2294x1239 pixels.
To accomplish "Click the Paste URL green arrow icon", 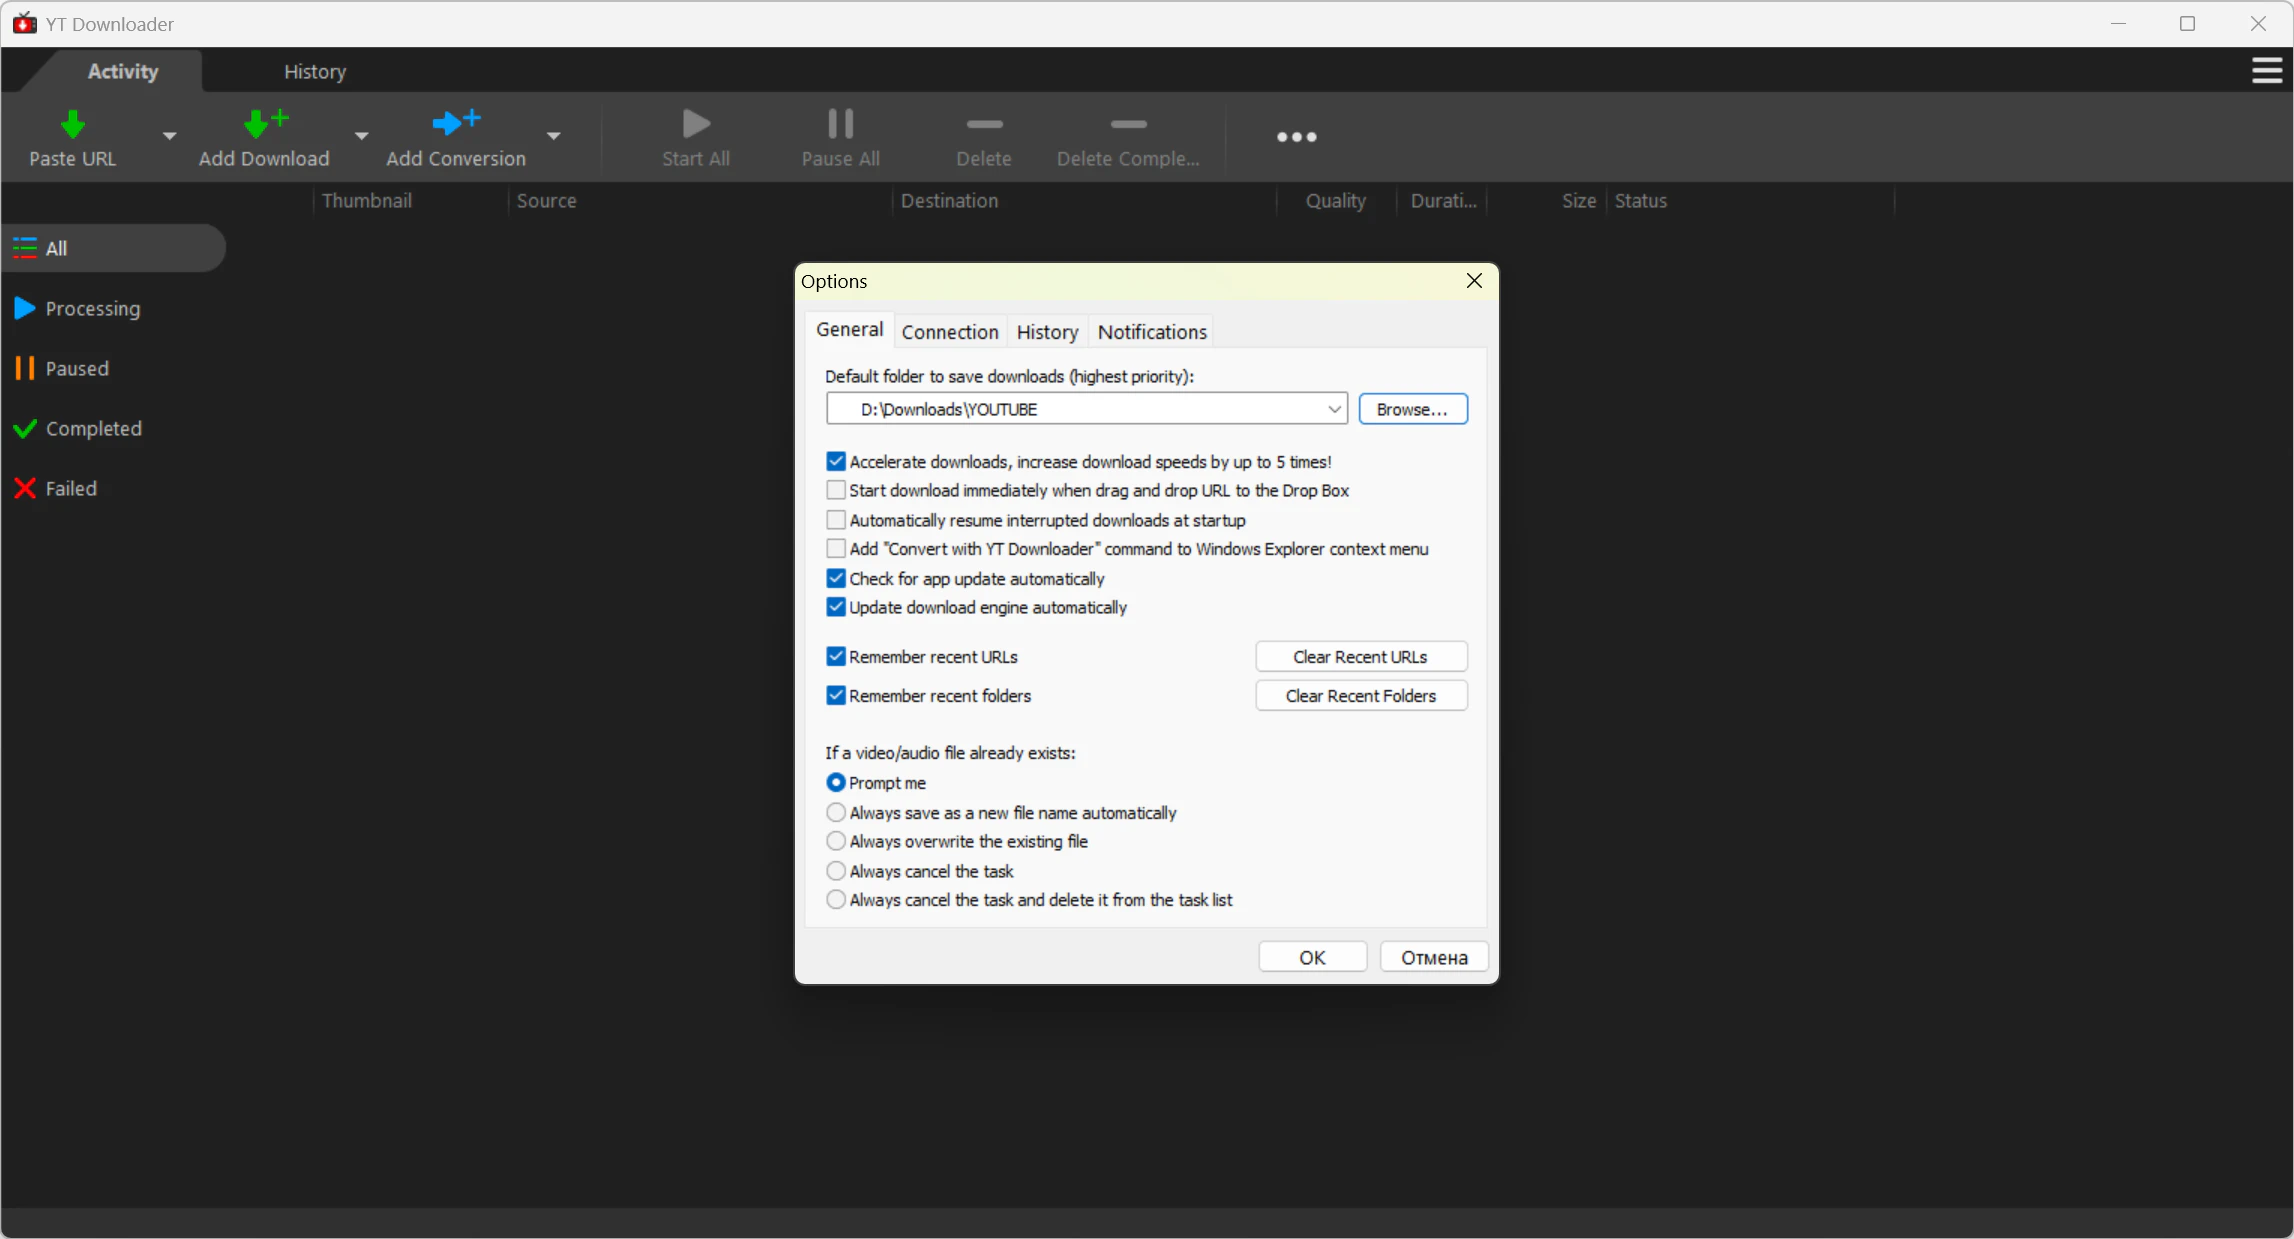I will 72,125.
